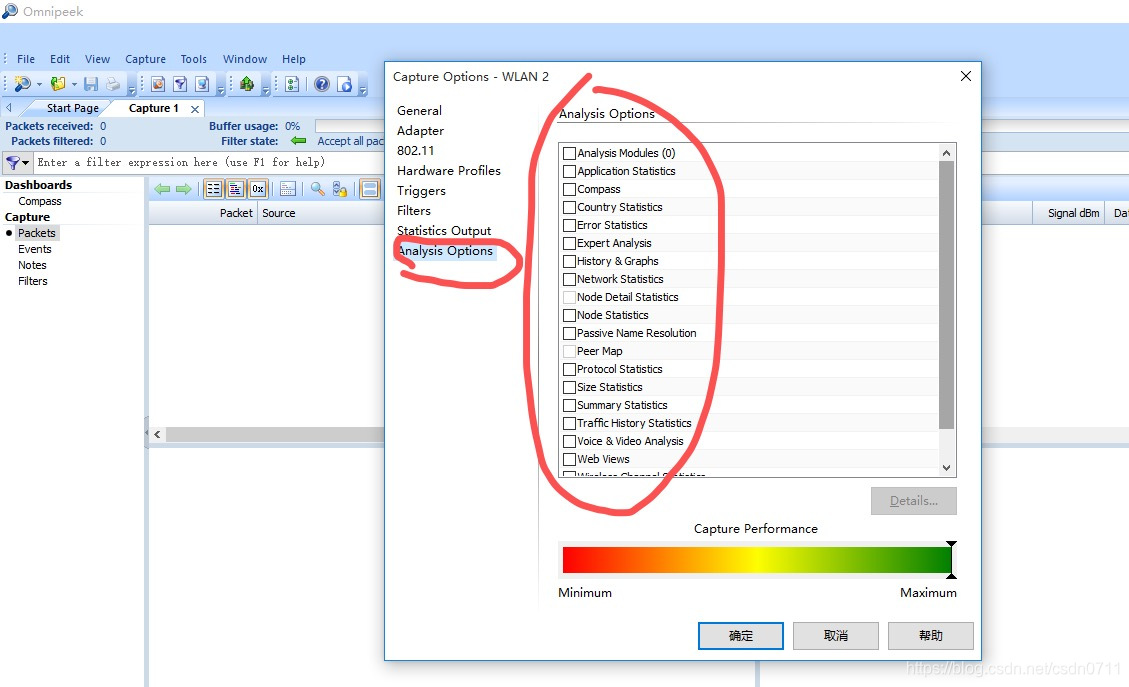Click the filters funnel toolbar icon
Viewport: 1129px width, 687px height.
[x=180, y=84]
